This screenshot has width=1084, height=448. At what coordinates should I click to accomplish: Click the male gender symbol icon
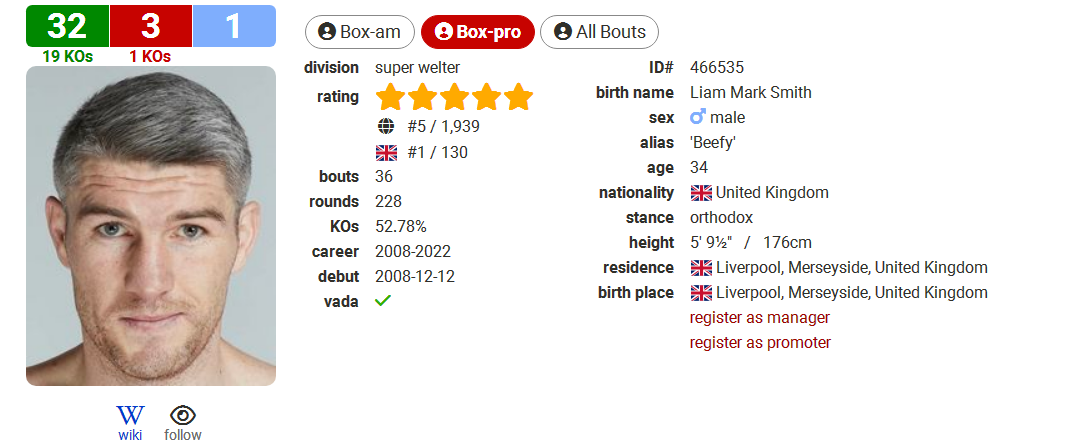pyautogui.click(x=698, y=118)
